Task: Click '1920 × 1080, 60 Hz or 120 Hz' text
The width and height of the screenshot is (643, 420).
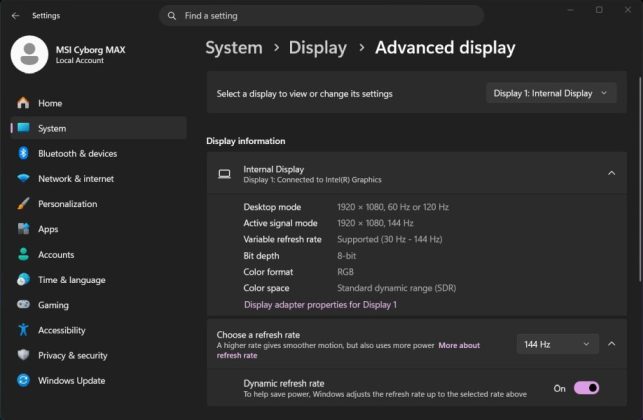Action: (x=393, y=207)
